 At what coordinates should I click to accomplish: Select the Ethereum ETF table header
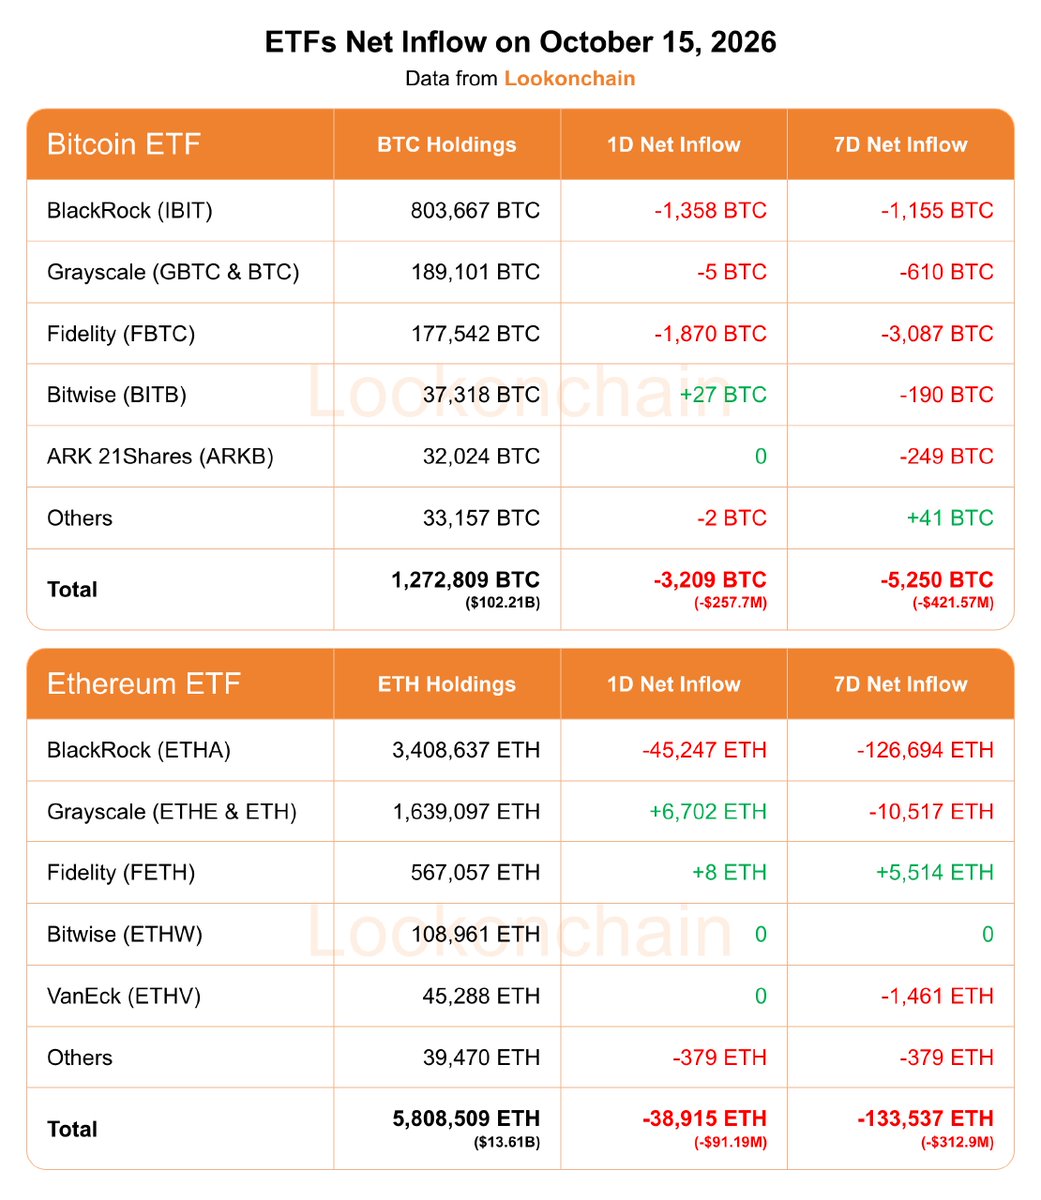(144, 684)
